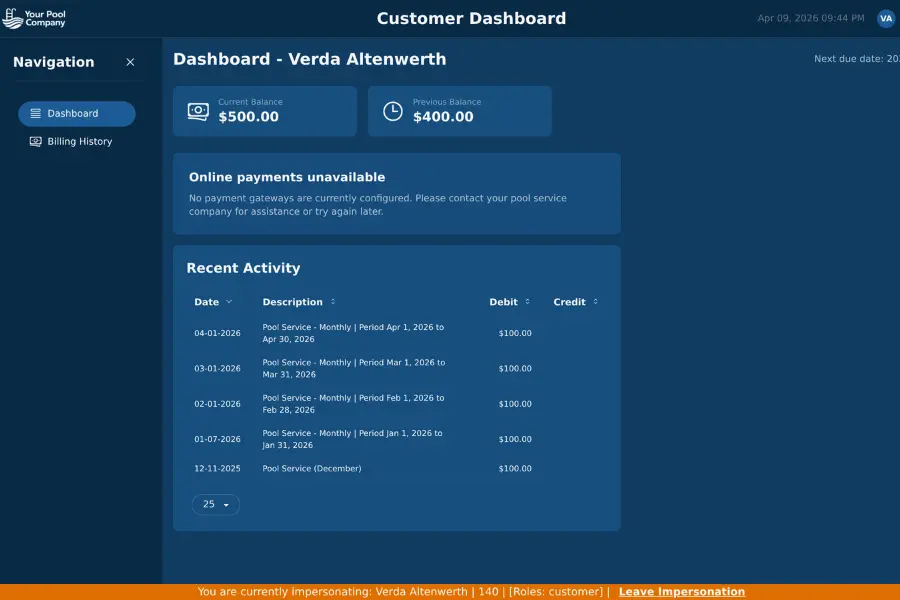Click the Period Jan 1, 2026 description
The width and height of the screenshot is (900, 600).
[x=352, y=439]
